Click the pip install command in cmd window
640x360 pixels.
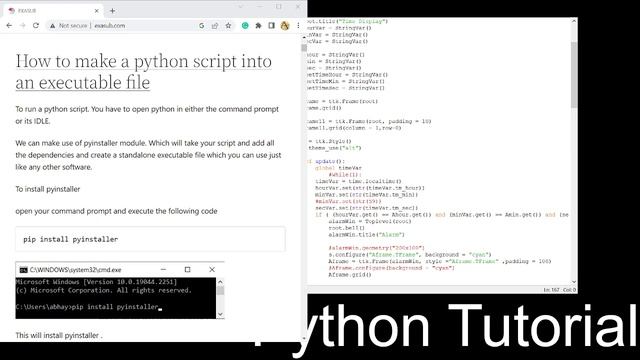tap(115, 307)
